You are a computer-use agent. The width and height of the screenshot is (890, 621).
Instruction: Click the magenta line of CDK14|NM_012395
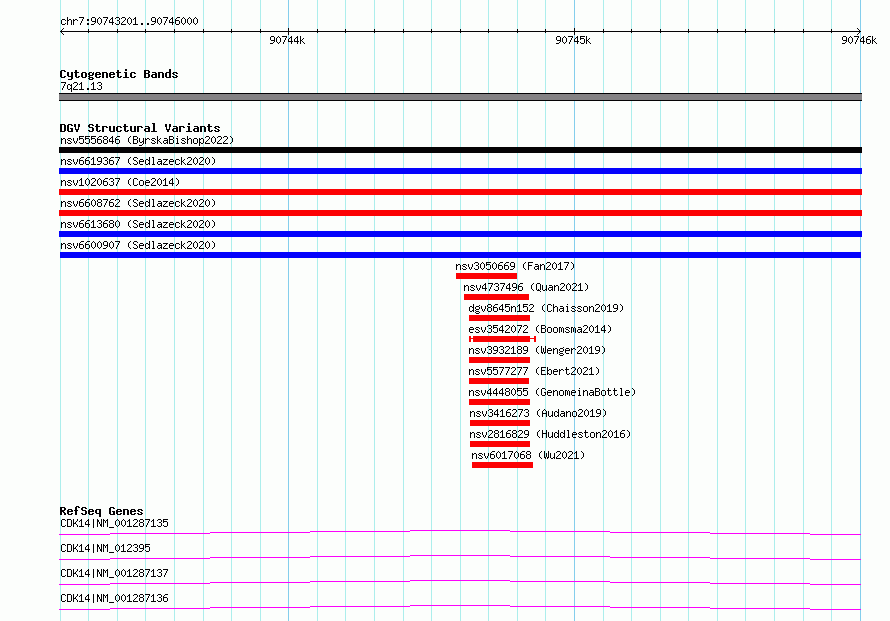coord(460,557)
